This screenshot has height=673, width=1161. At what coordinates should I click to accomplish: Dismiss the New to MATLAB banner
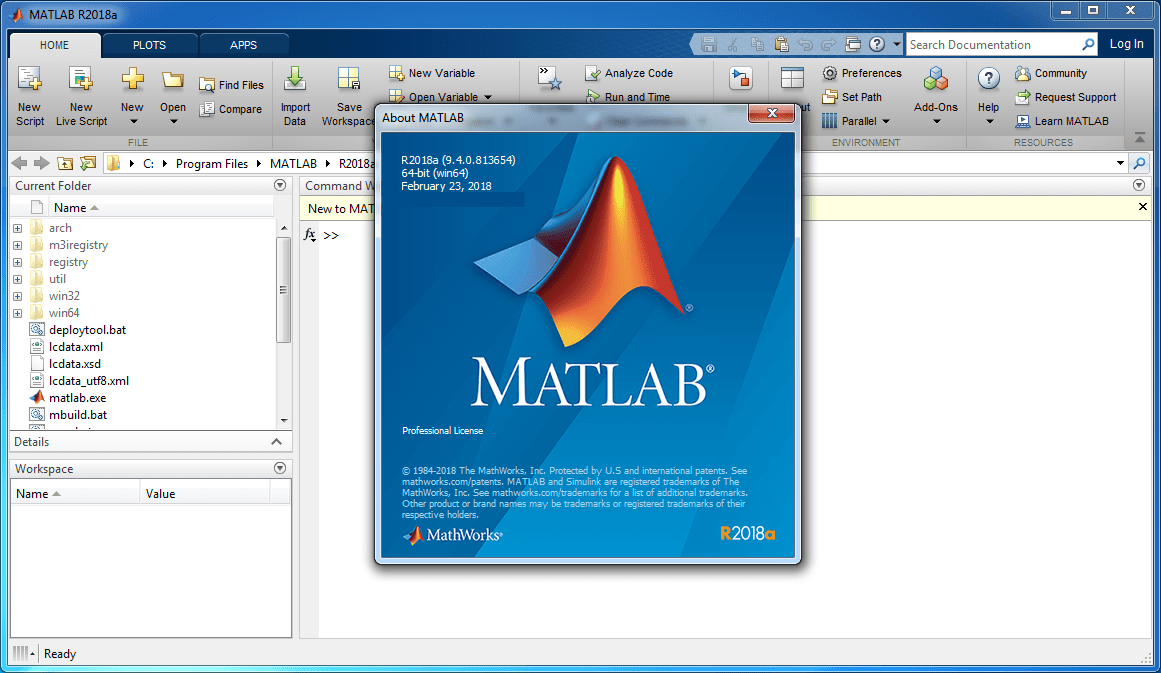coord(1142,207)
